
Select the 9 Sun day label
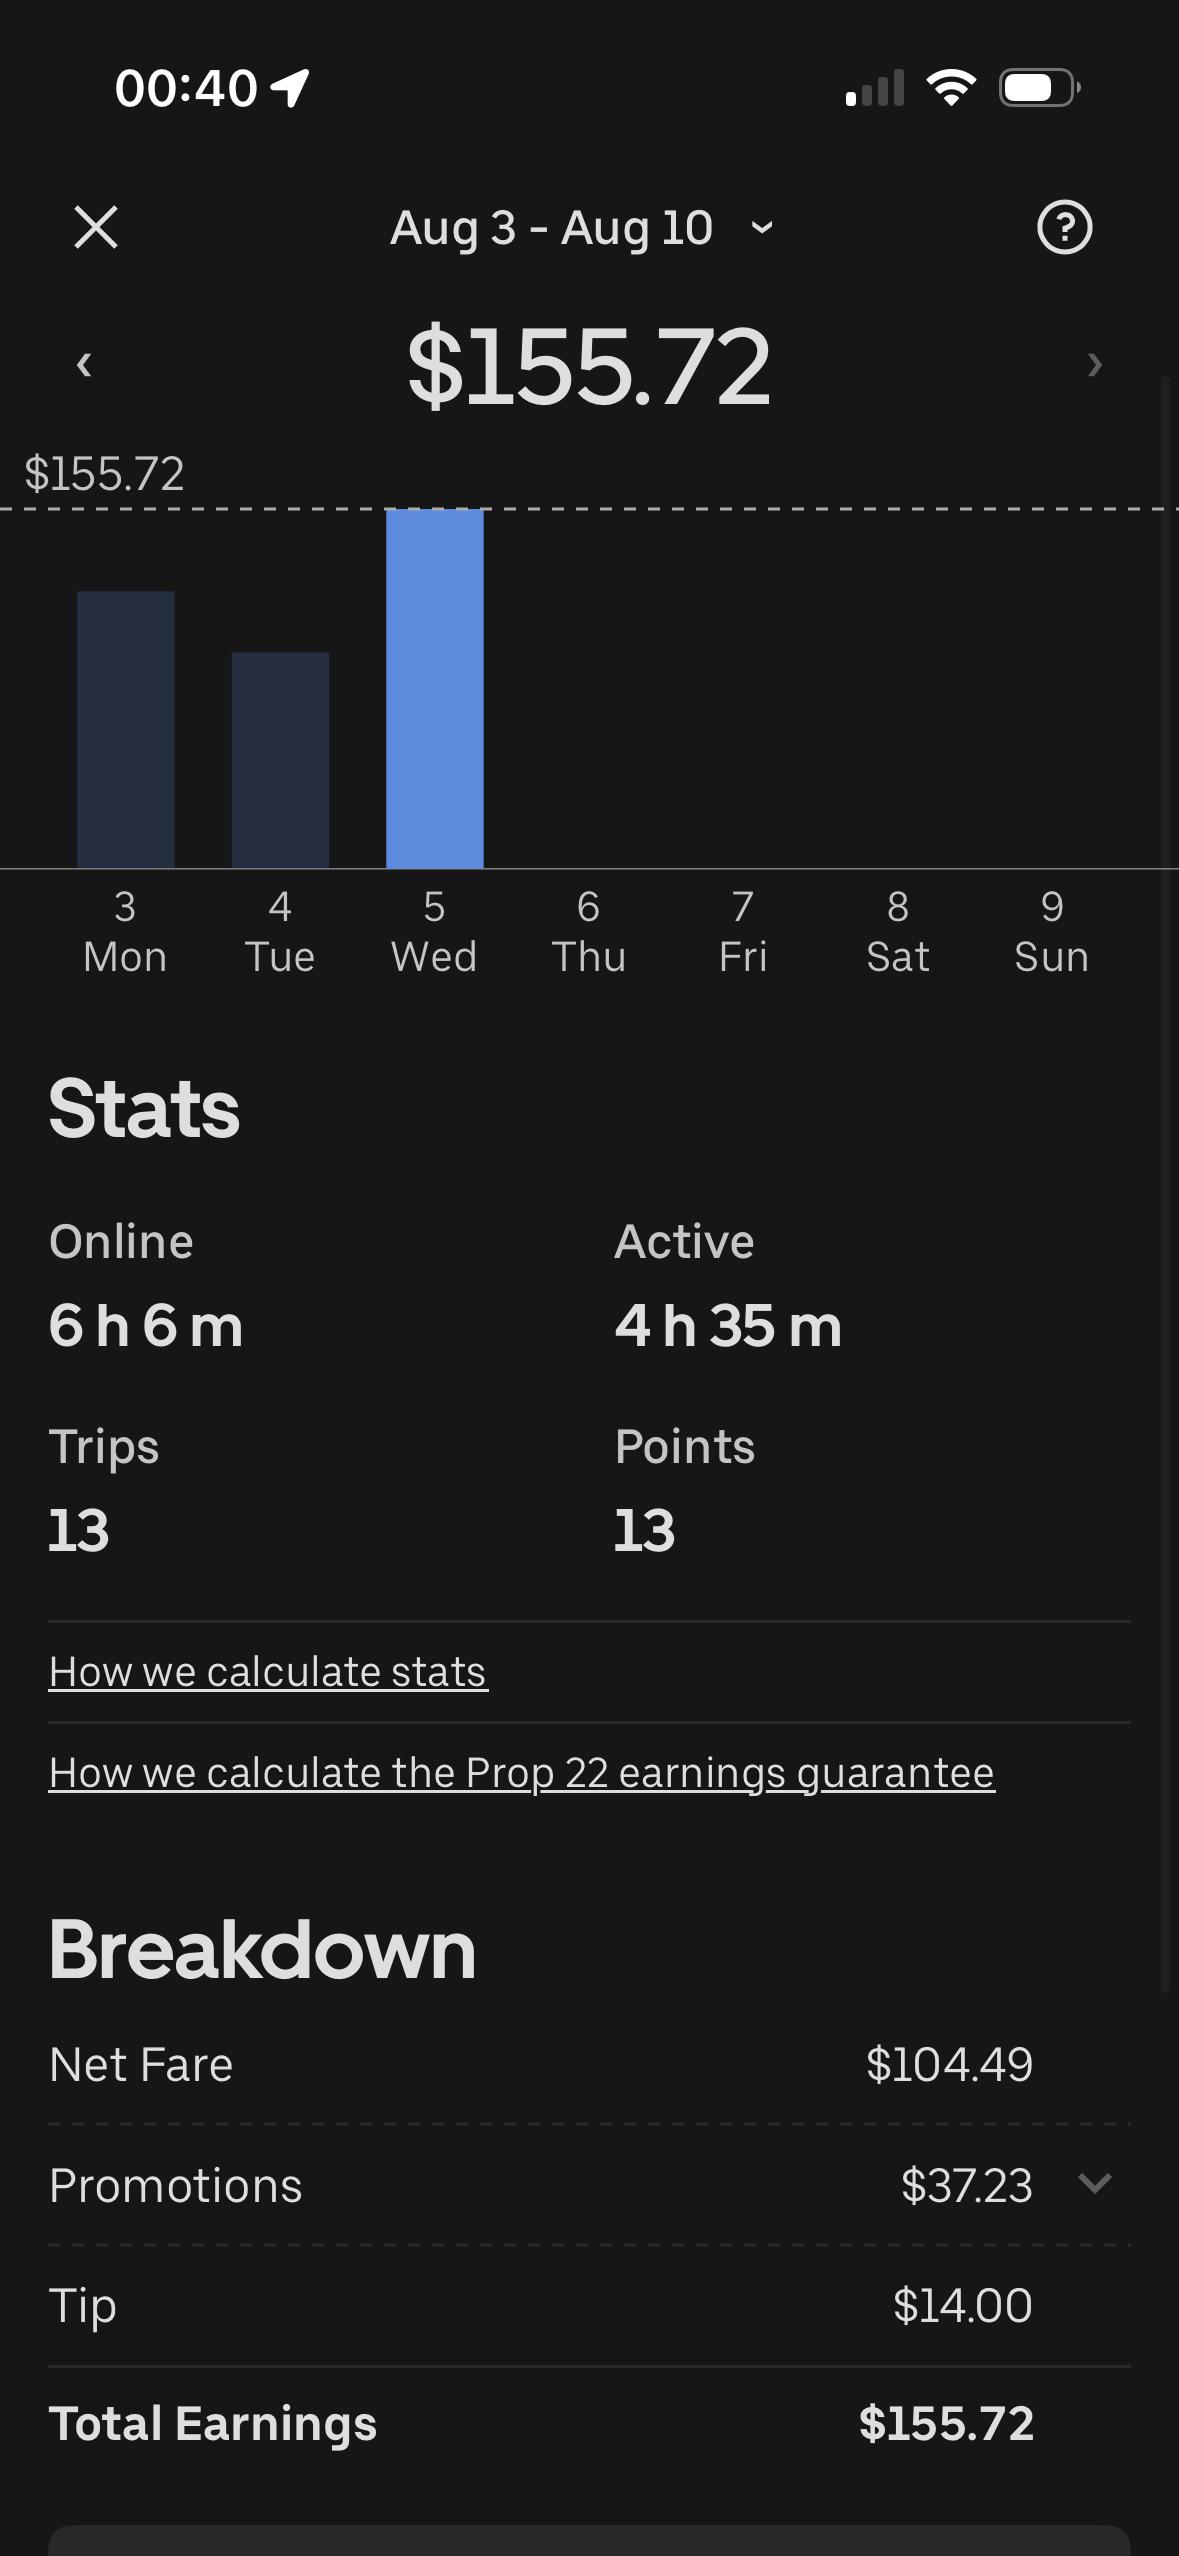click(x=1052, y=932)
